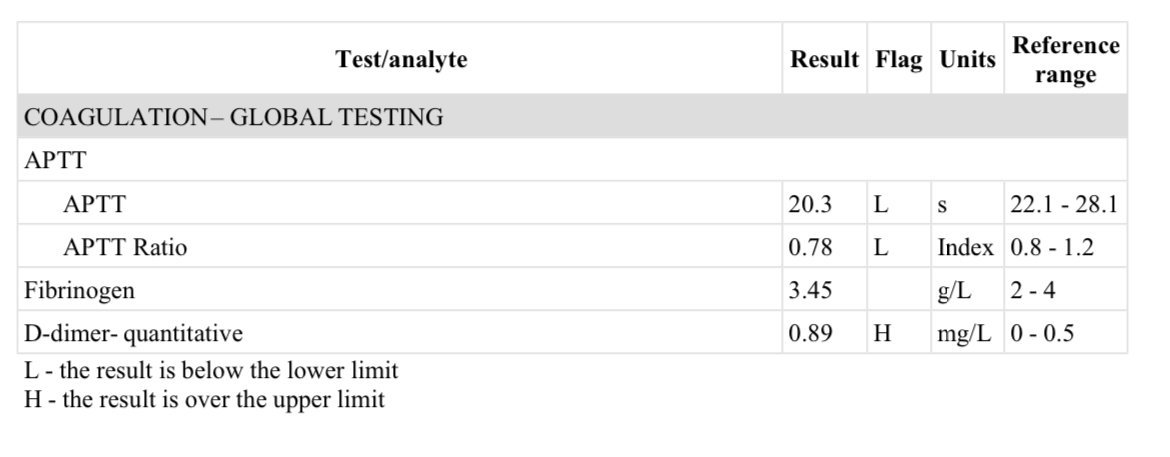Image resolution: width=1170 pixels, height=457 pixels.
Task: Click the D-dimer- quantitative test name
Action: pos(133,333)
